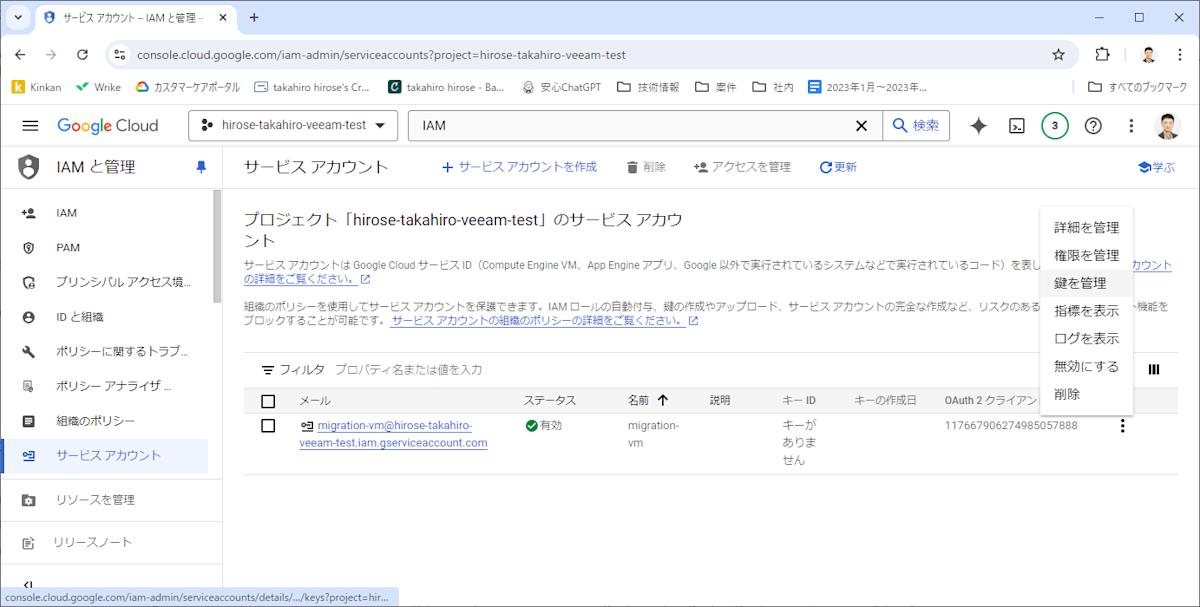
Task: Open actions menu for migration-vm row
Action: pos(1122,426)
